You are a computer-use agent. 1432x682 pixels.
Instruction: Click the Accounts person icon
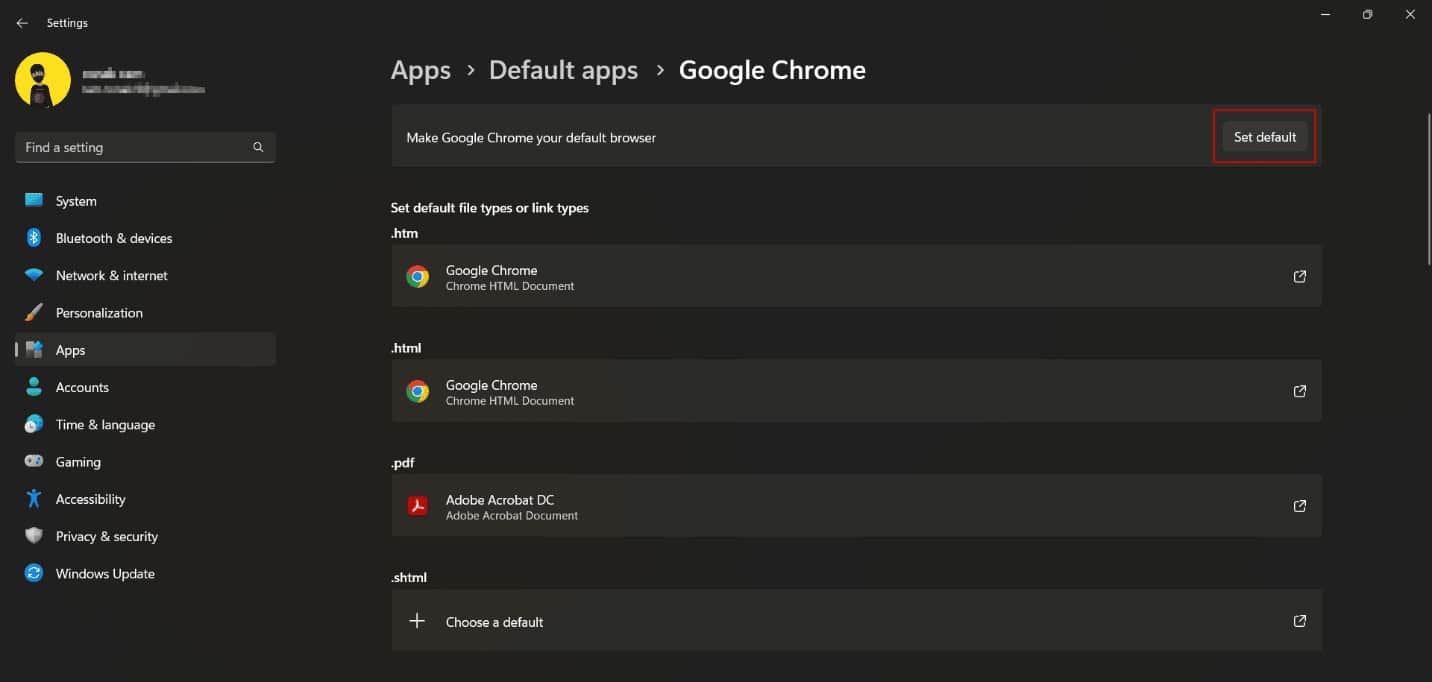click(34, 387)
